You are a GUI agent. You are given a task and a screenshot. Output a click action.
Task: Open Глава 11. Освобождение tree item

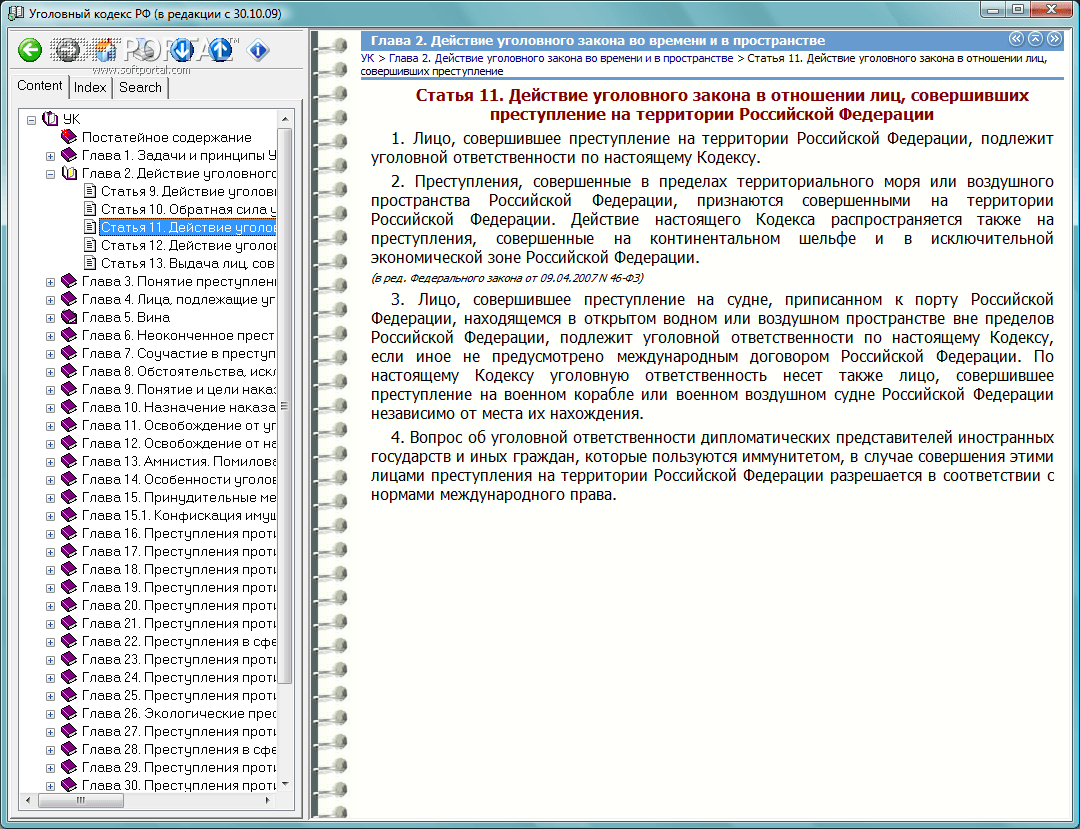click(x=178, y=425)
